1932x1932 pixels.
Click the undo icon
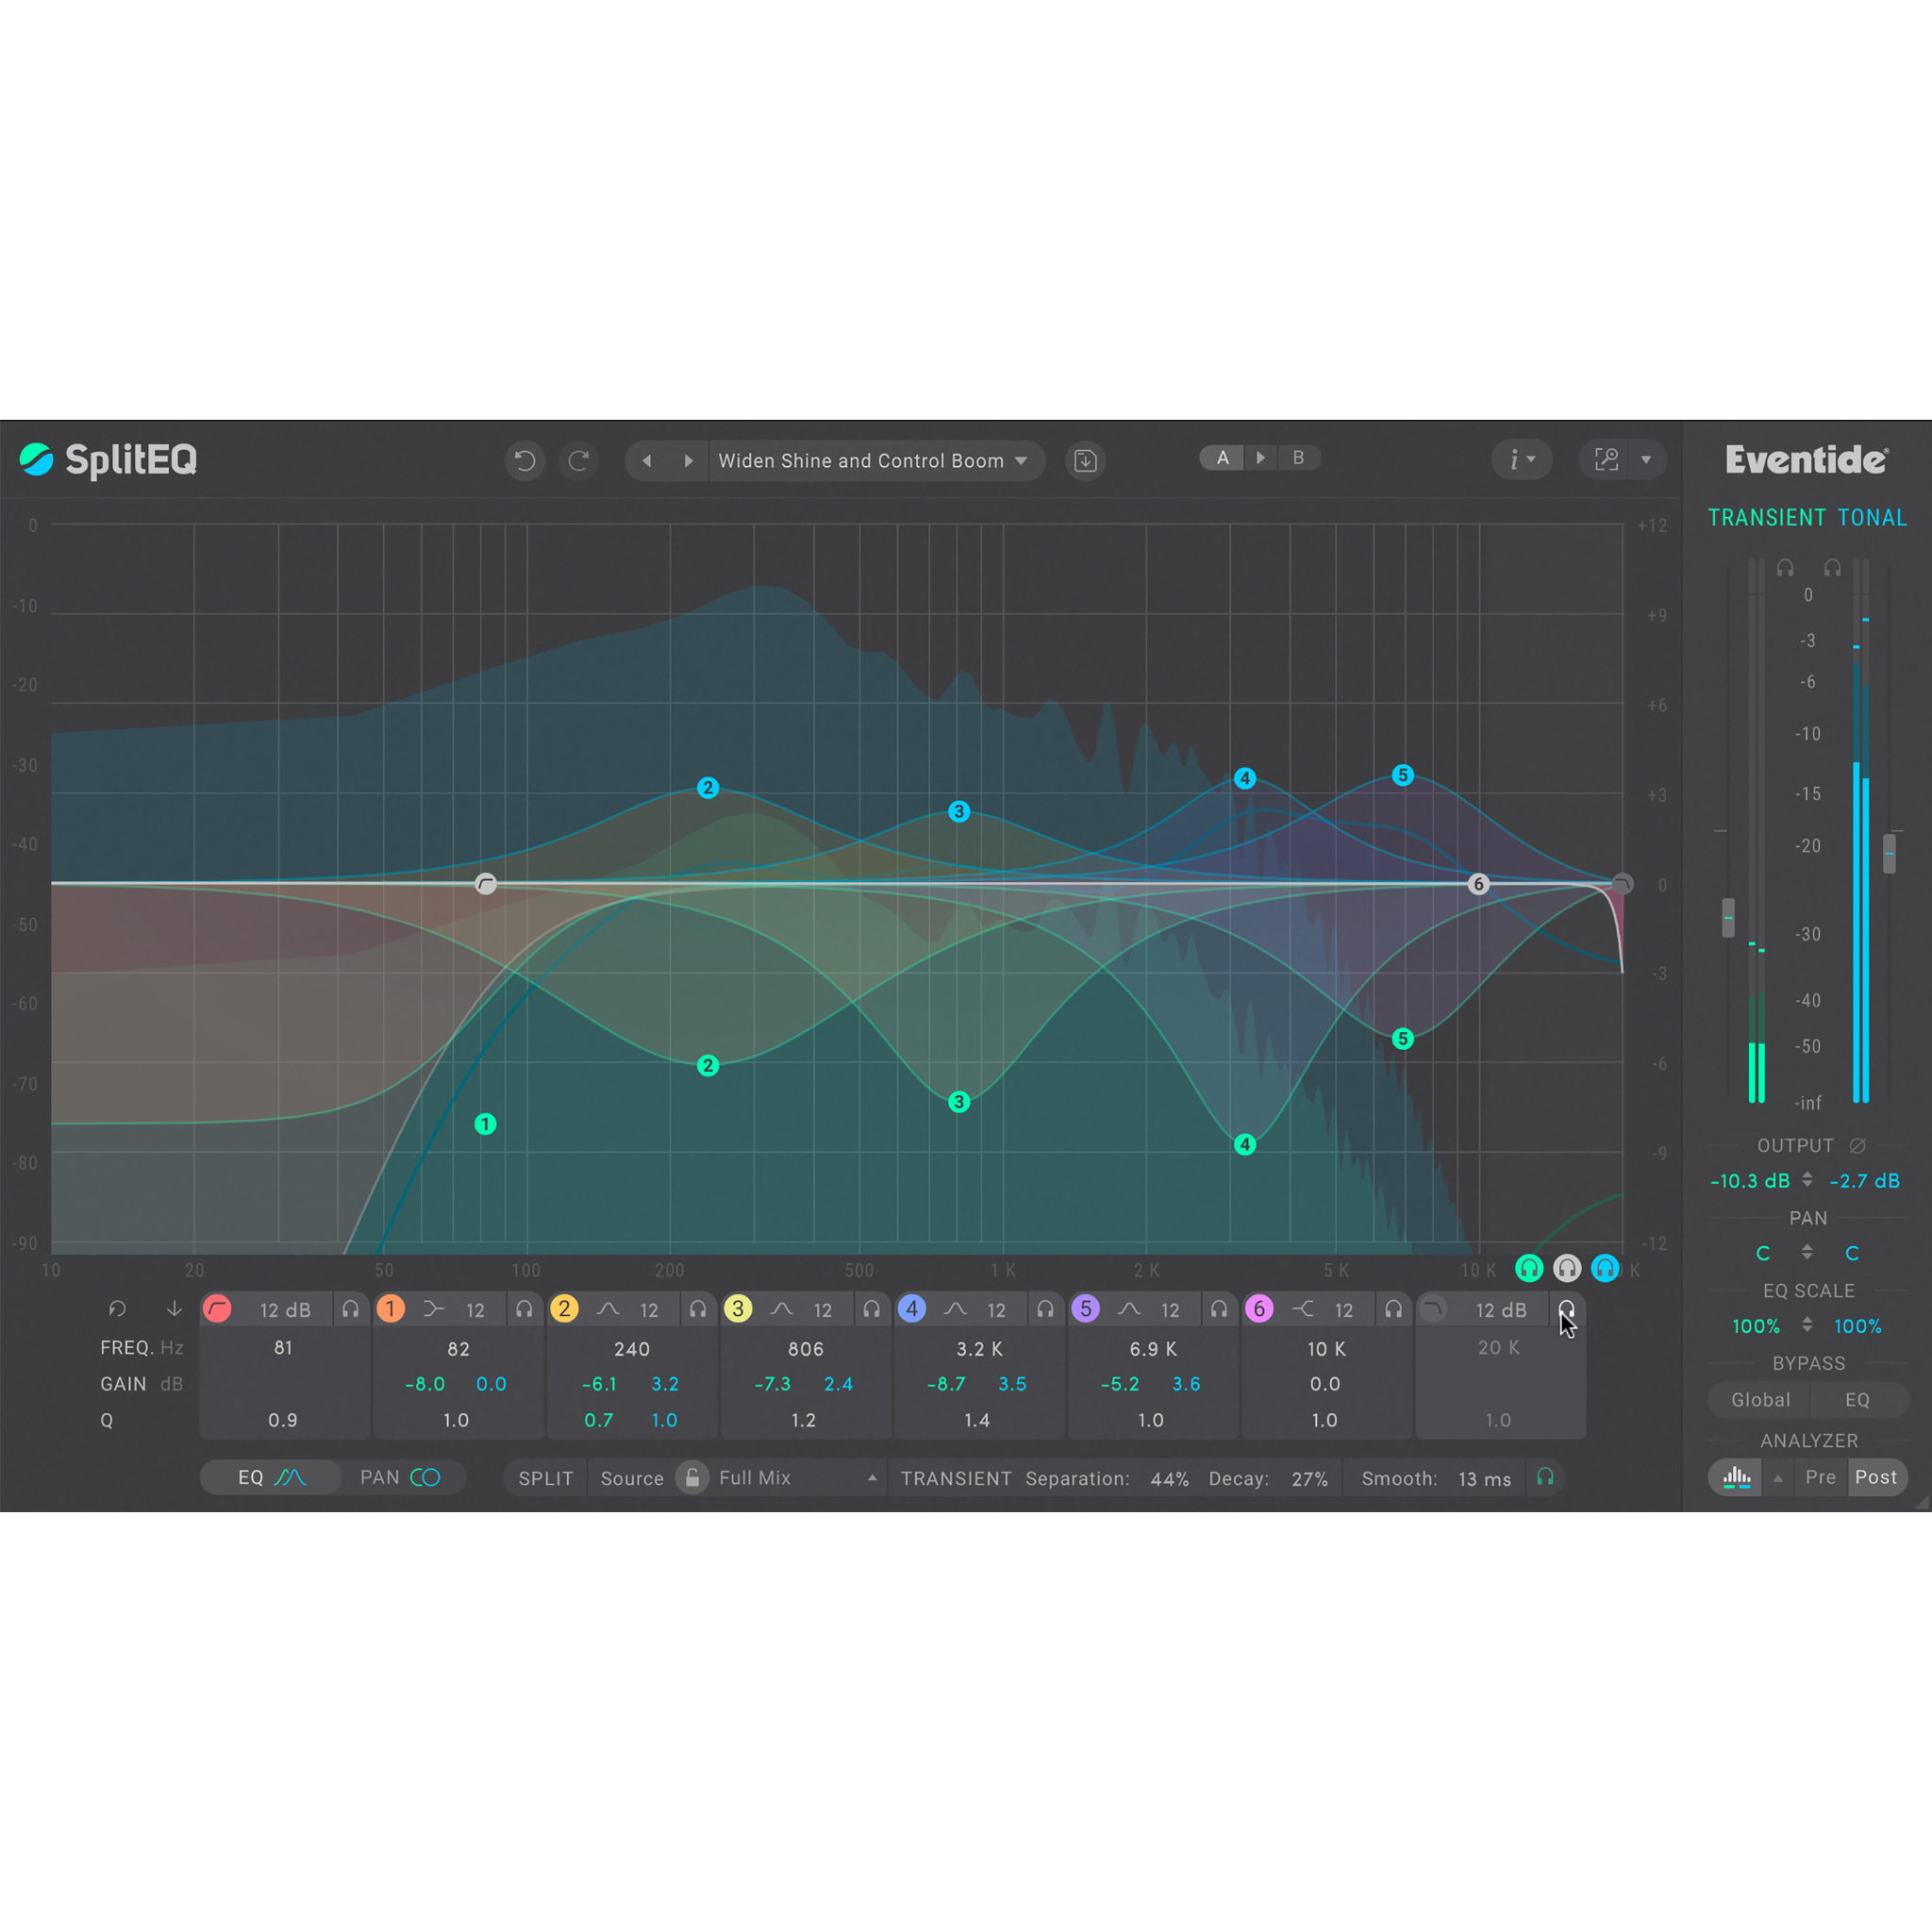[524, 460]
